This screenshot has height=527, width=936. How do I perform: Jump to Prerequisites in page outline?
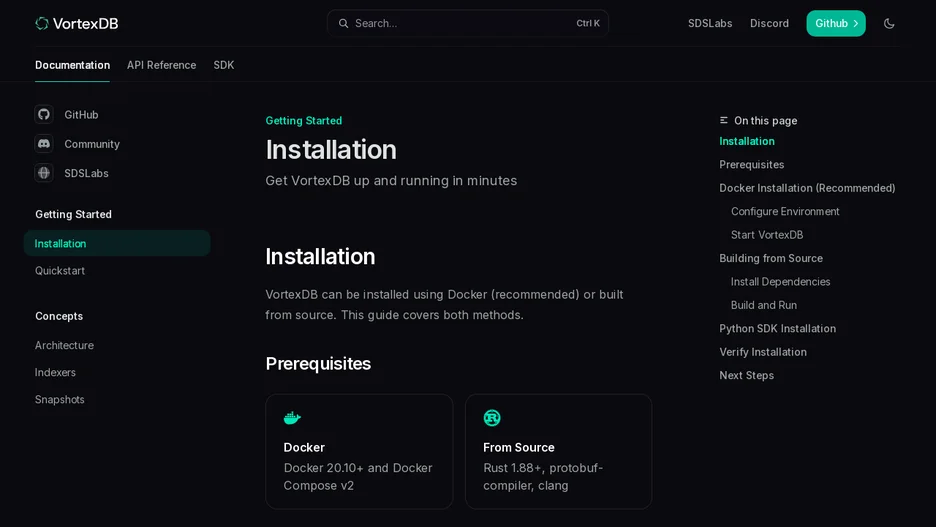[x=752, y=165]
